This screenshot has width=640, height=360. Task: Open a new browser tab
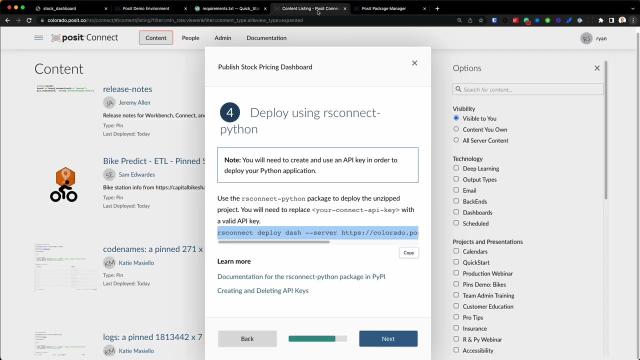pos(437,8)
